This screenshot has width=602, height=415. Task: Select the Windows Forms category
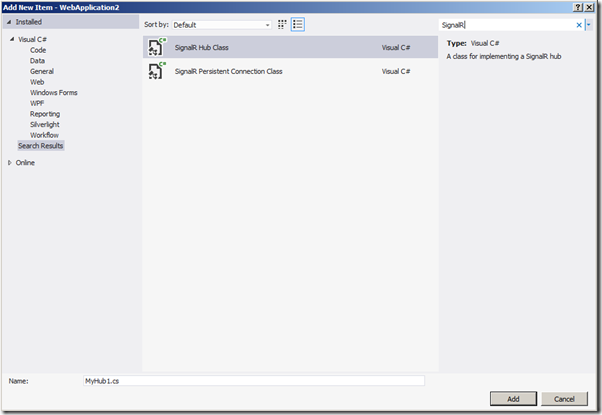click(x=54, y=93)
